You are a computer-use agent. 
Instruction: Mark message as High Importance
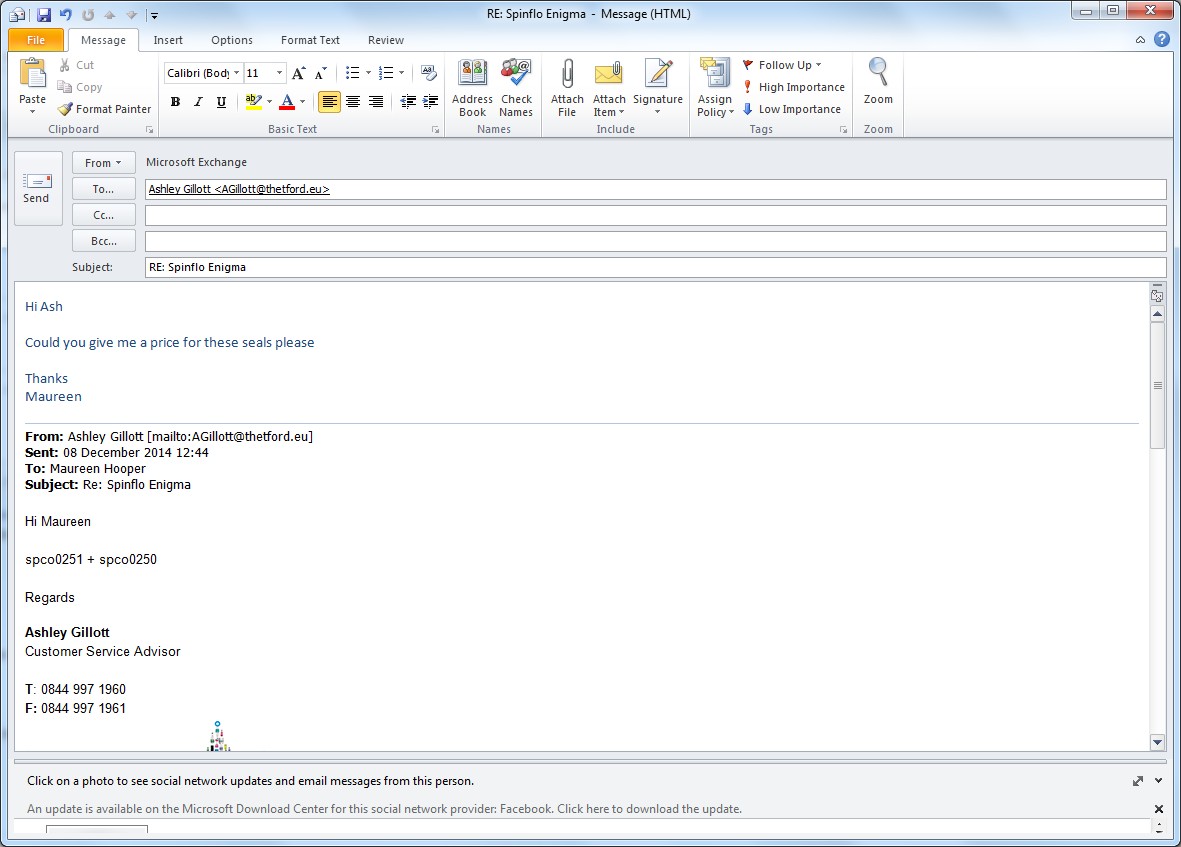pyautogui.click(x=793, y=87)
